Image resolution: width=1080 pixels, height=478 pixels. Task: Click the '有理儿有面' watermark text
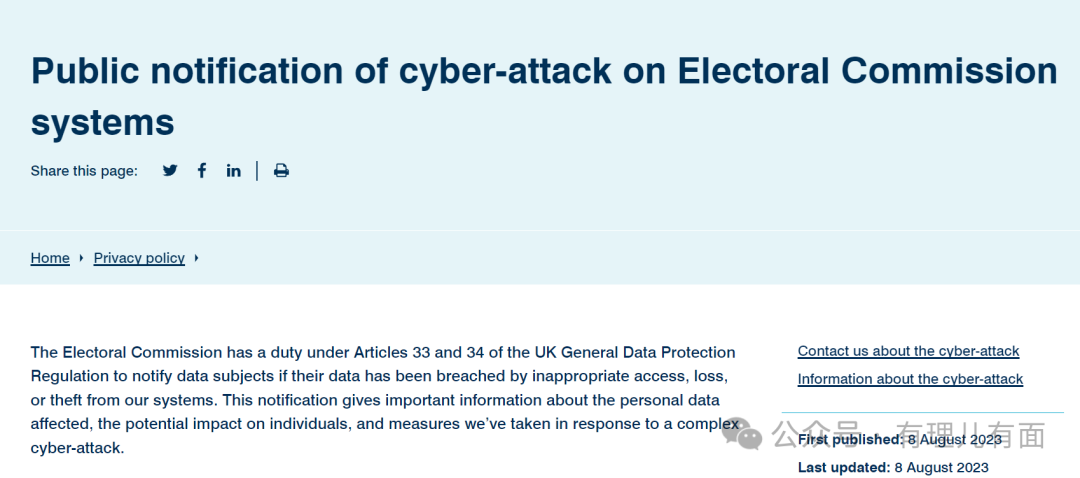click(x=970, y=435)
